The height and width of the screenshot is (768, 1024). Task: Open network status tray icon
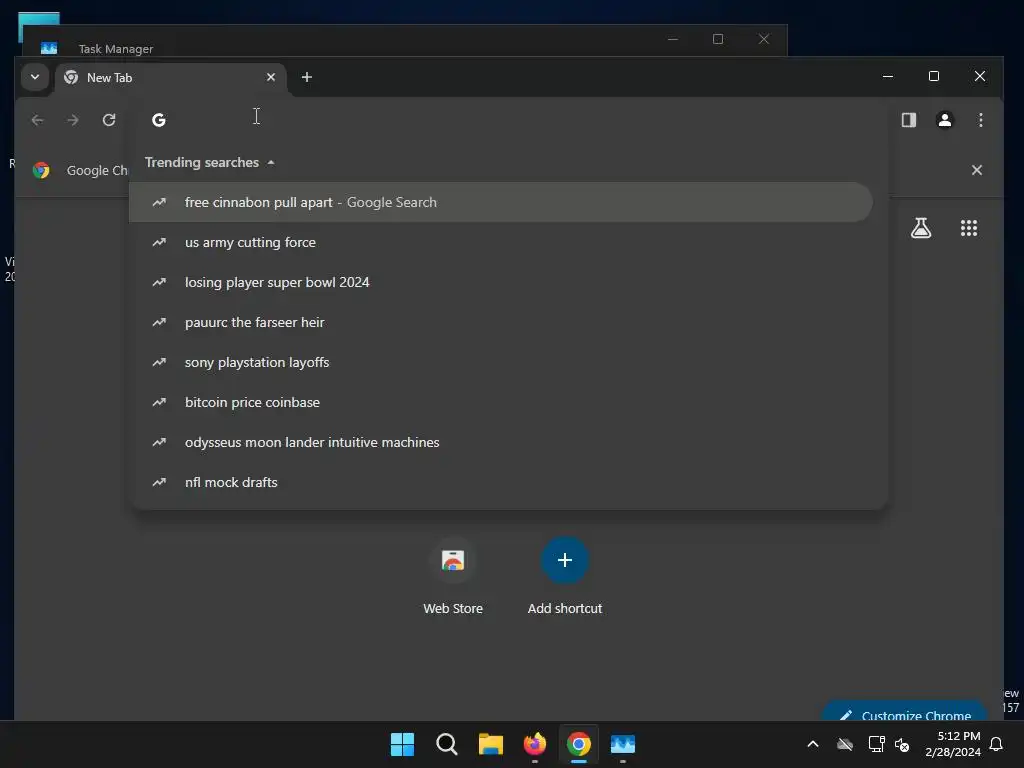[x=876, y=744]
